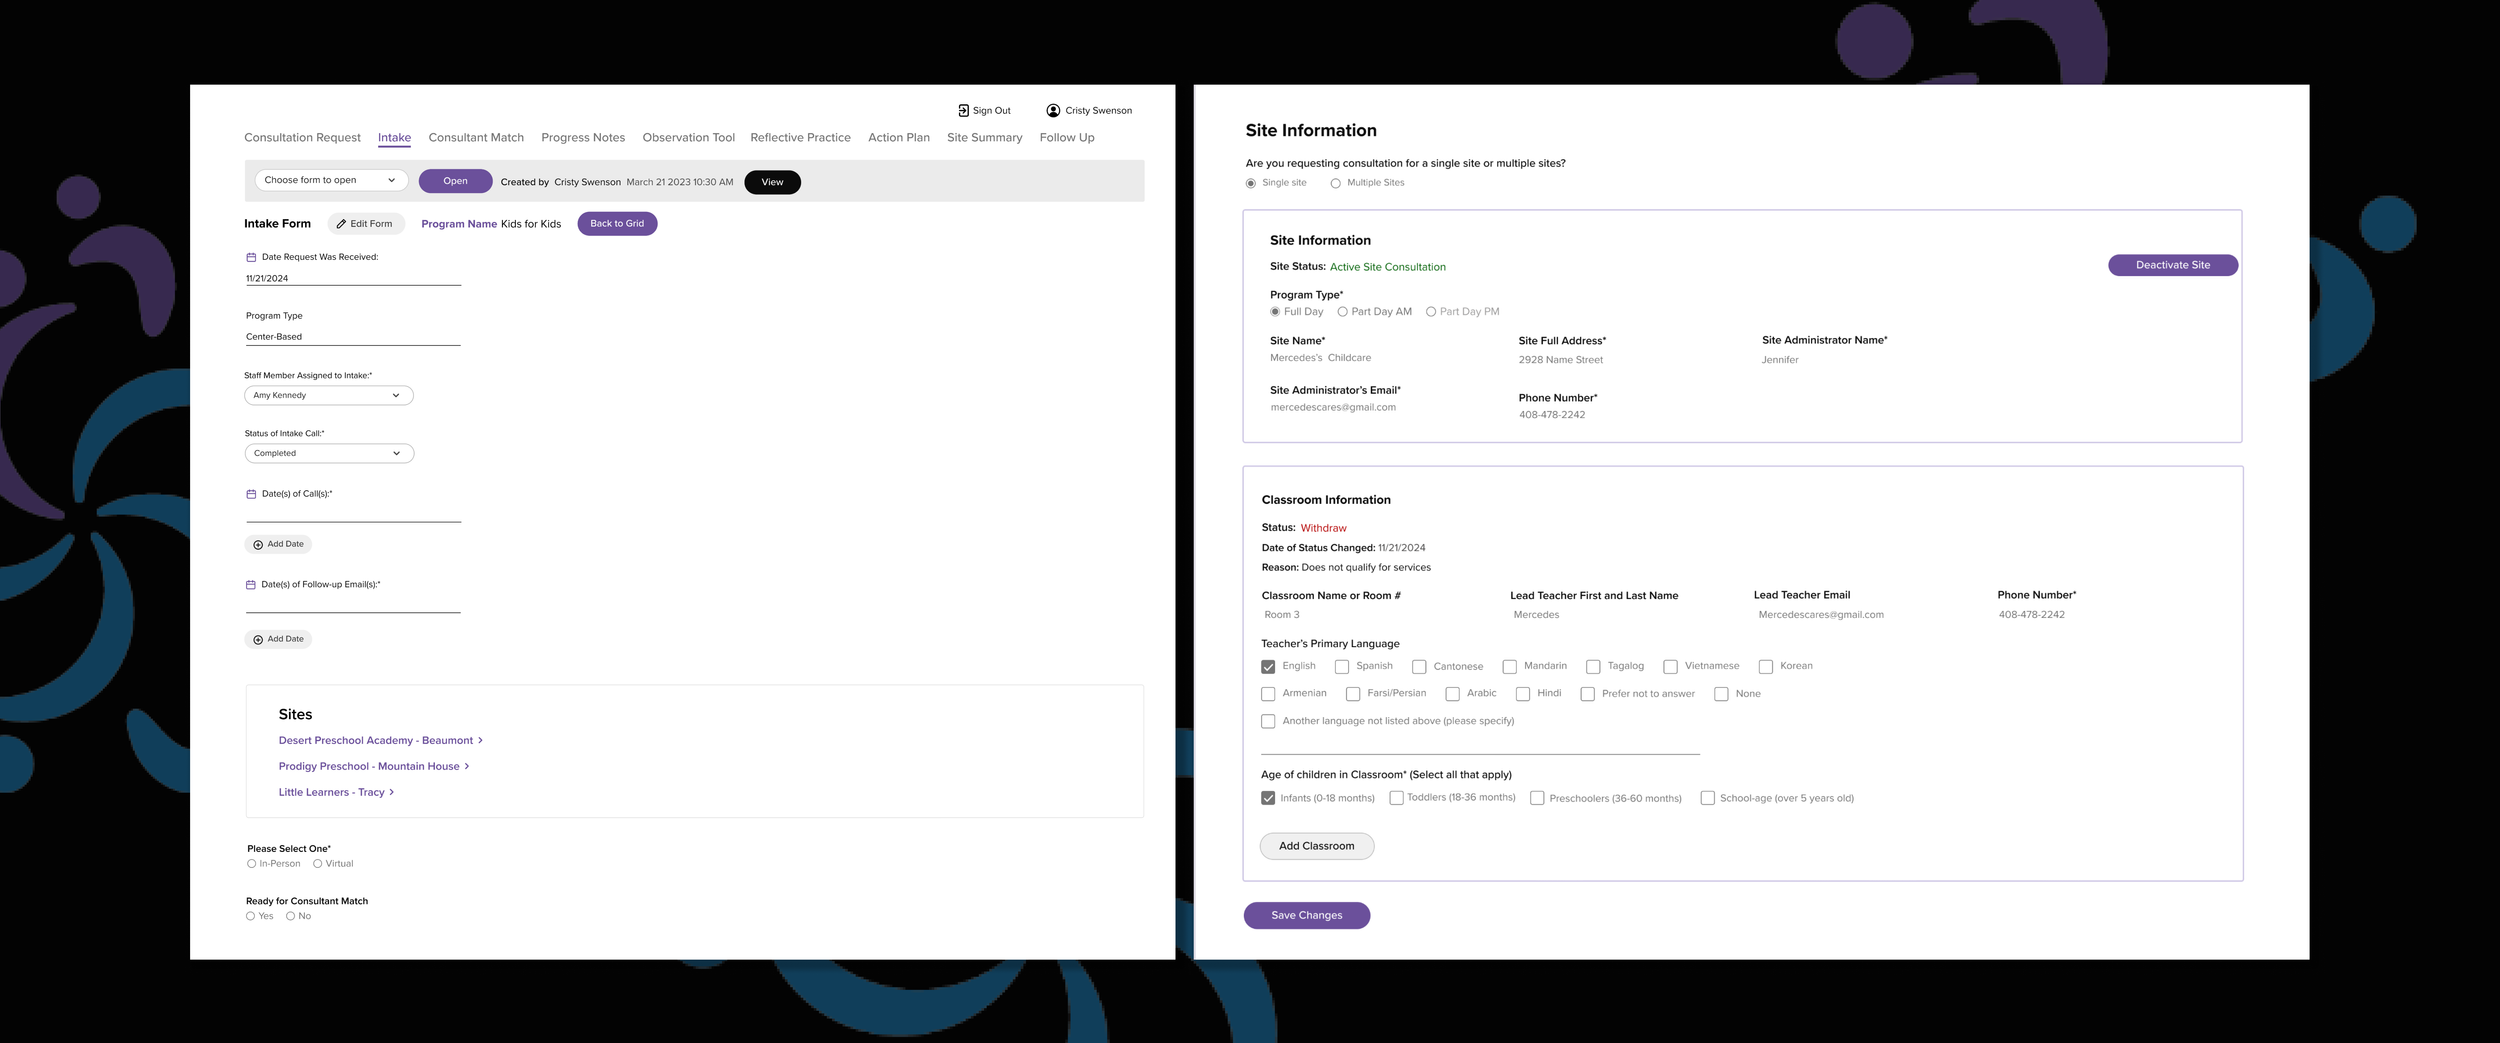This screenshot has width=2500, height=1043.
Task: Check the Tagalog language checkbox
Action: [1593, 667]
